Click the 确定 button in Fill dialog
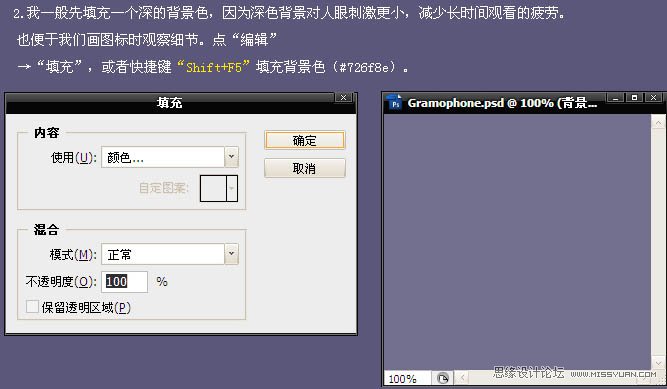The height and width of the screenshot is (389, 667). pos(304,140)
